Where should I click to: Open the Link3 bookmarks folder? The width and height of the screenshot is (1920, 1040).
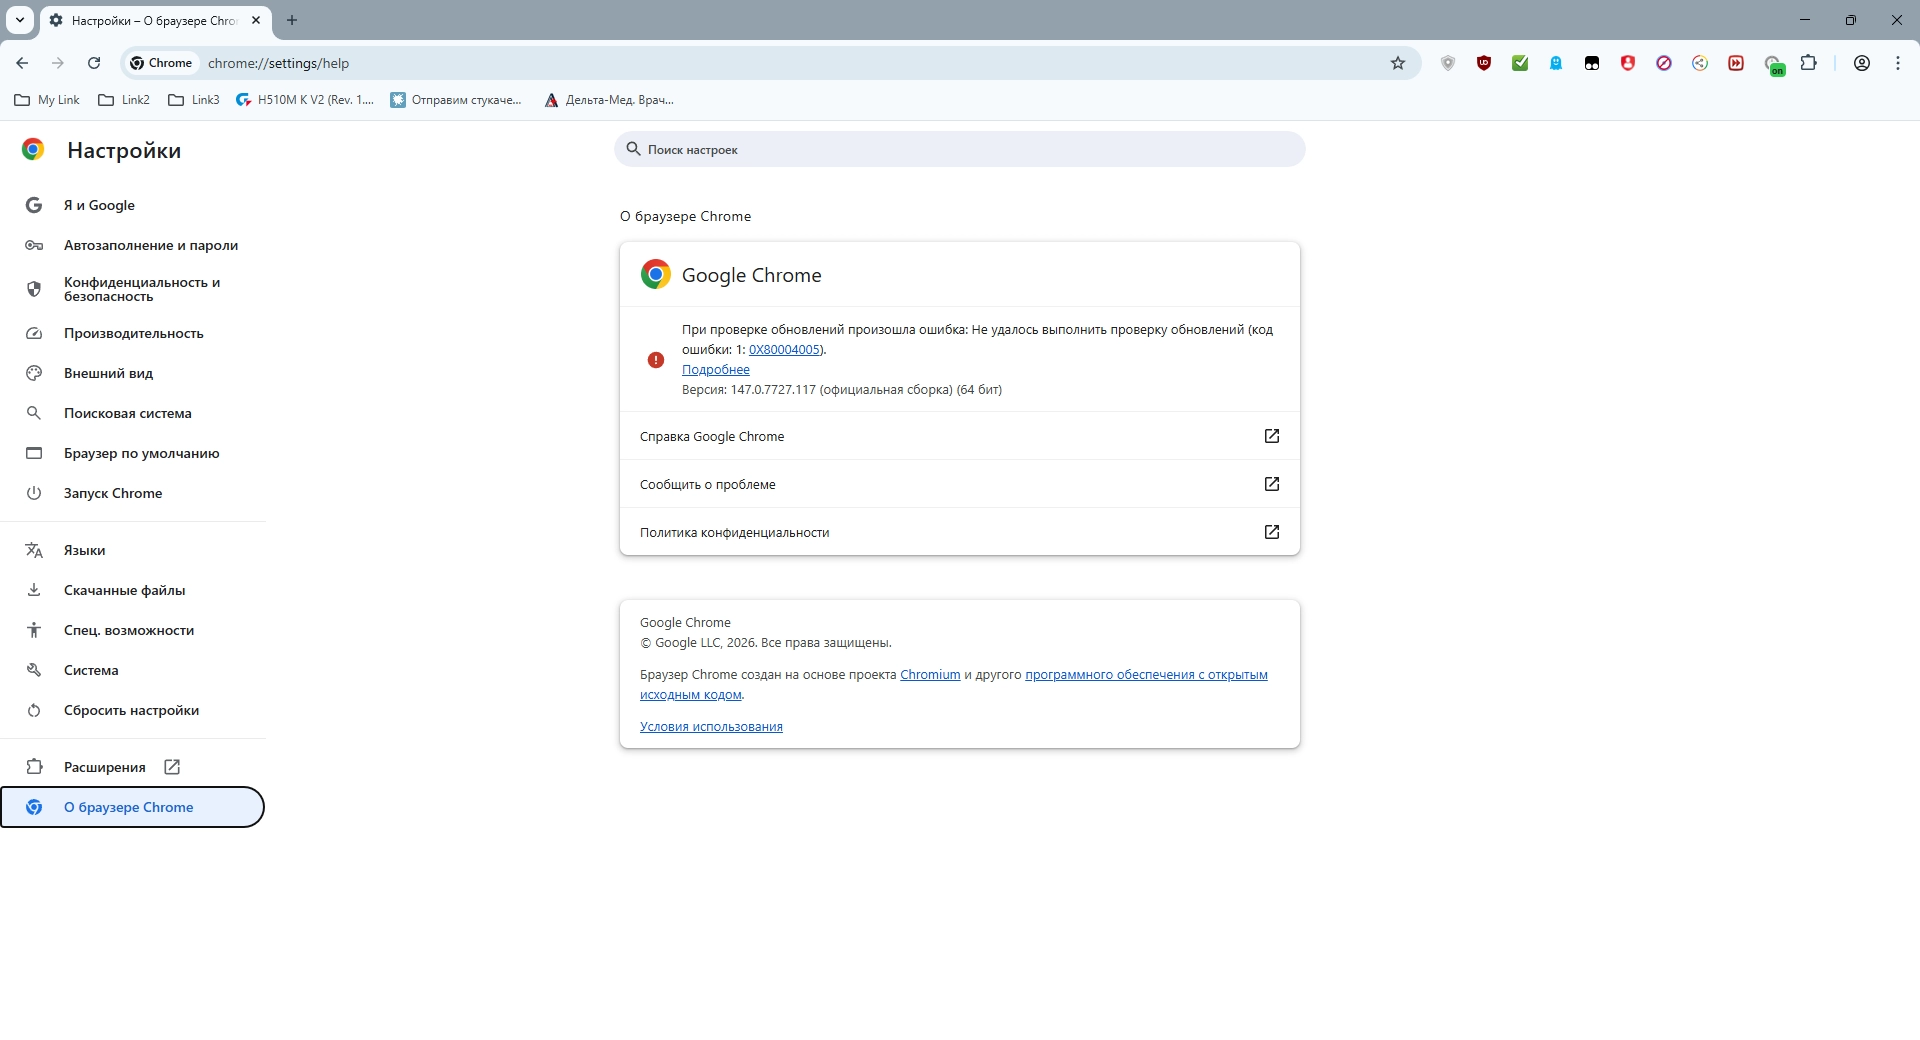pyautogui.click(x=194, y=100)
